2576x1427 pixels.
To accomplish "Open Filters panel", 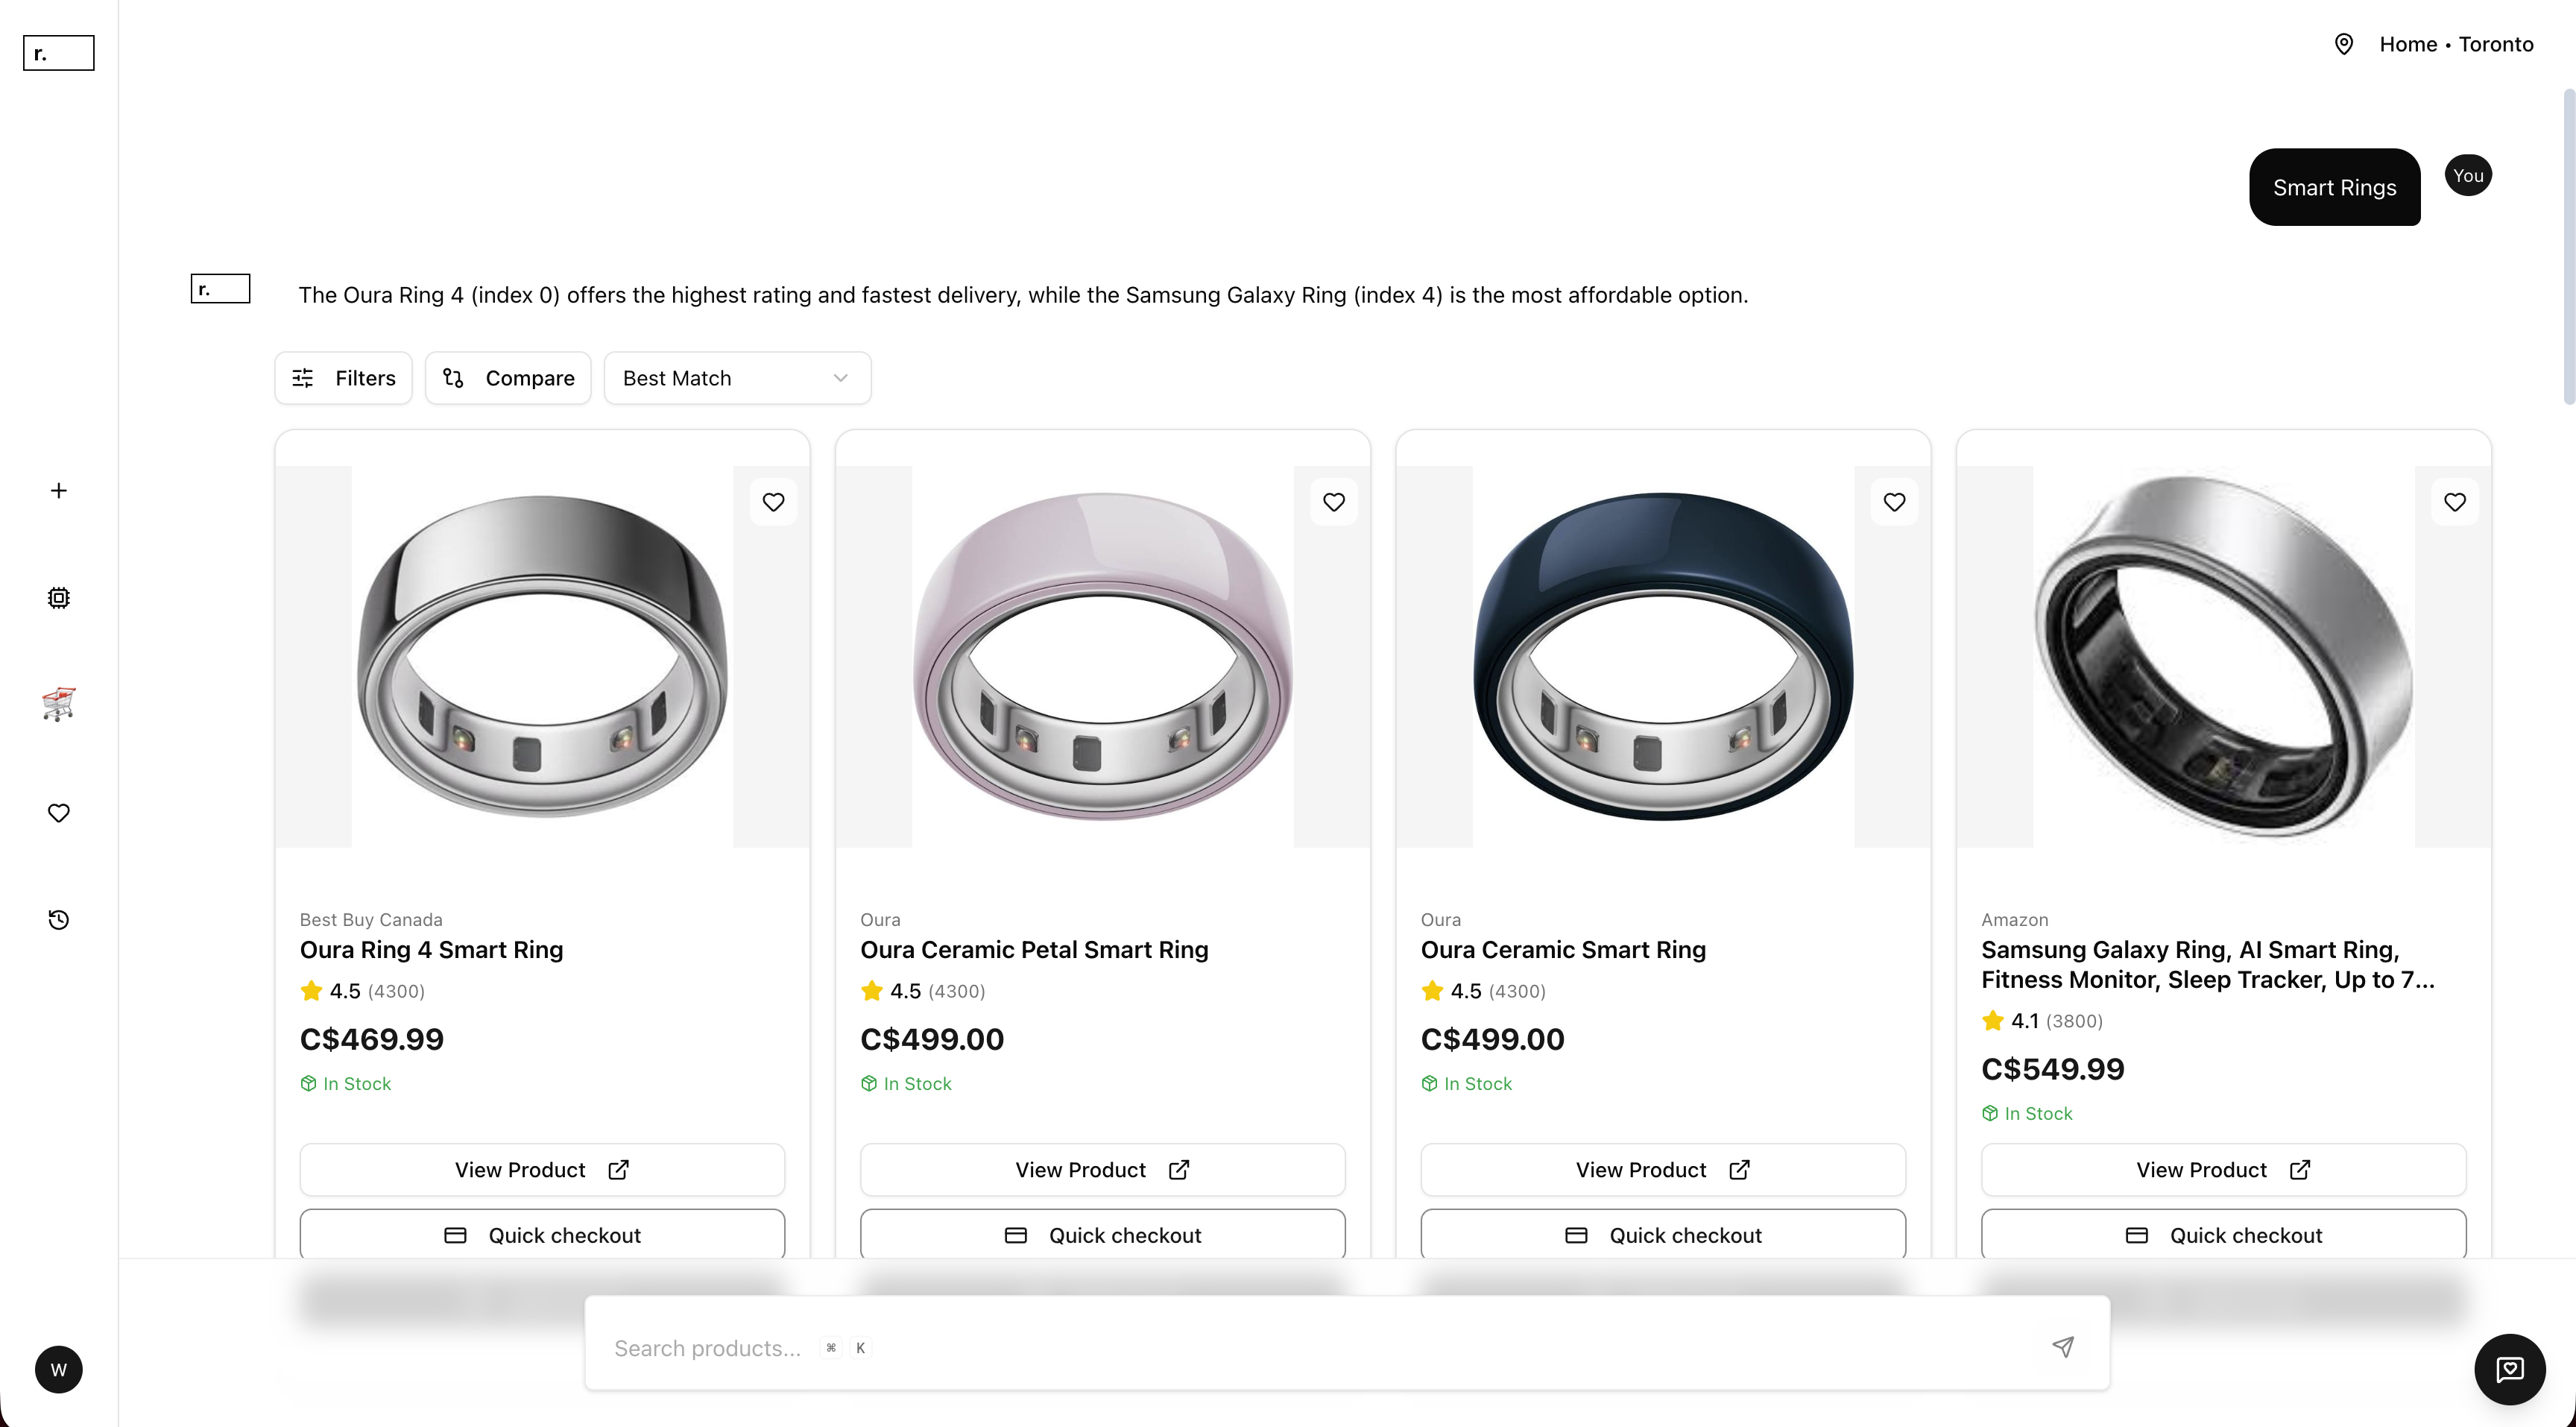I will pyautogui.click(x=343, y=377).
